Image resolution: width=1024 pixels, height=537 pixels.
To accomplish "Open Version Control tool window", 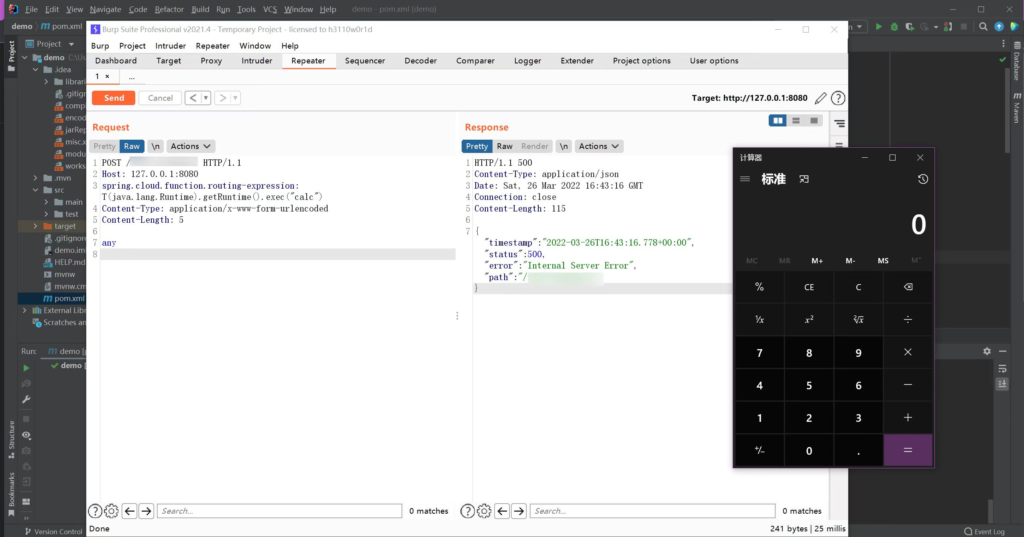I will coord(53,531).
